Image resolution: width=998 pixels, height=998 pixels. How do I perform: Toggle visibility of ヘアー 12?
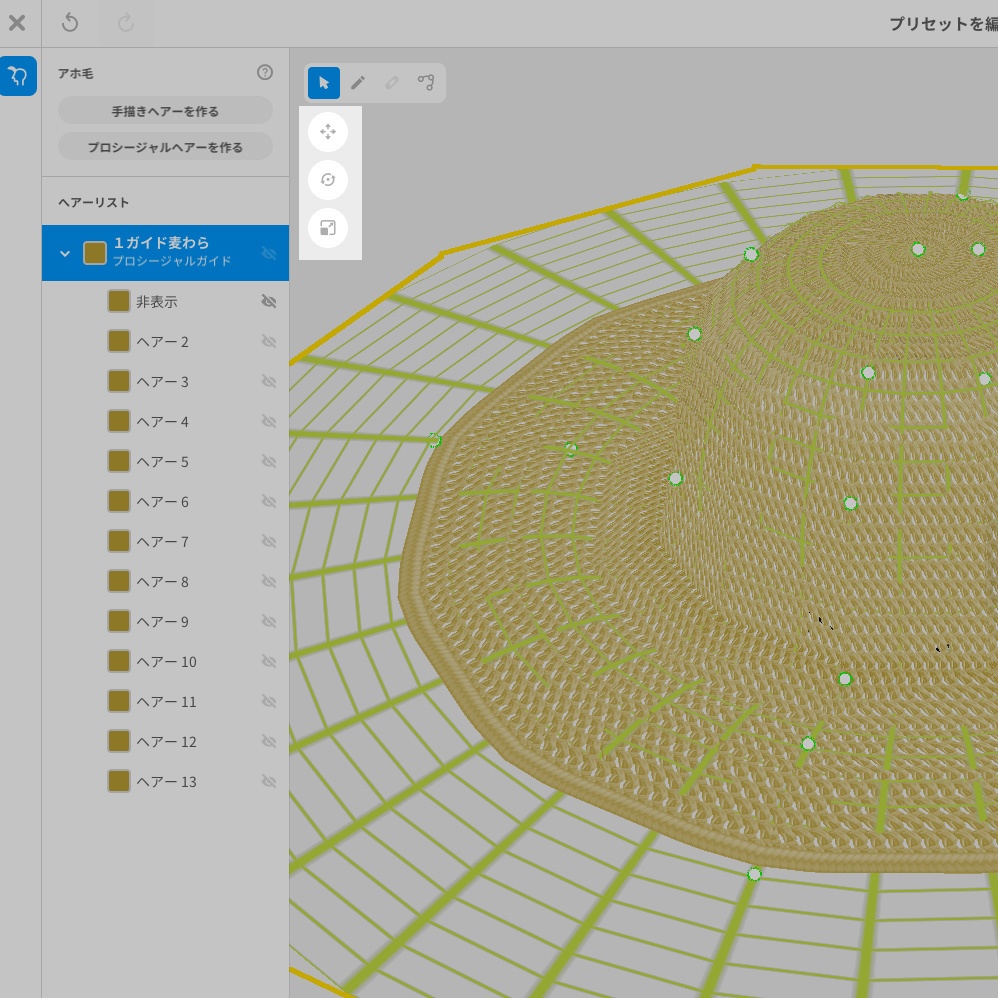pyautogui.click(x=269, y=741)
